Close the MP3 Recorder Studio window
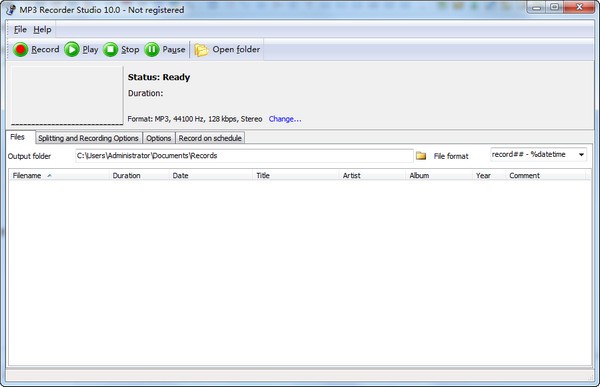 point(579,7)
